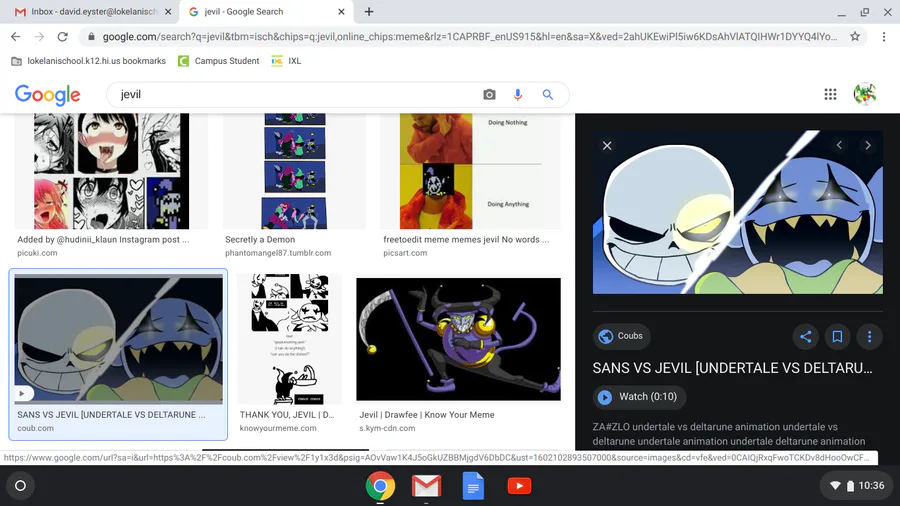Open the Campus Student bookmark
Image resolution: width=900 pixels, height=506 pixels.
point(219,61)
